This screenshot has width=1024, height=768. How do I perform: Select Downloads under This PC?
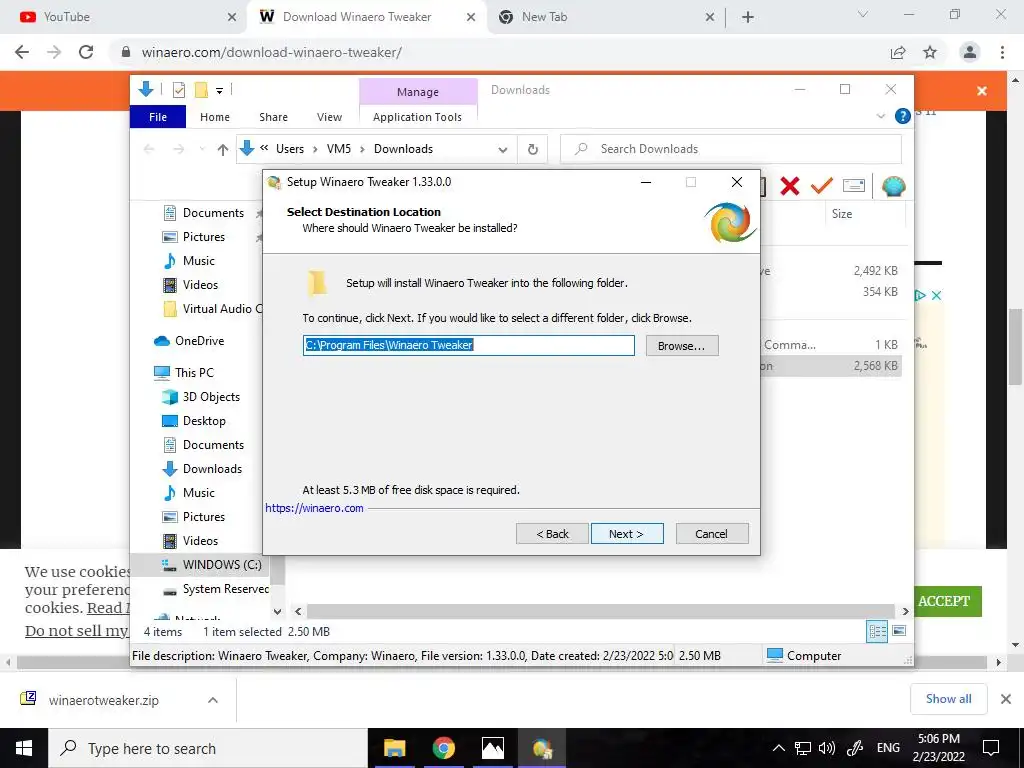212,469
